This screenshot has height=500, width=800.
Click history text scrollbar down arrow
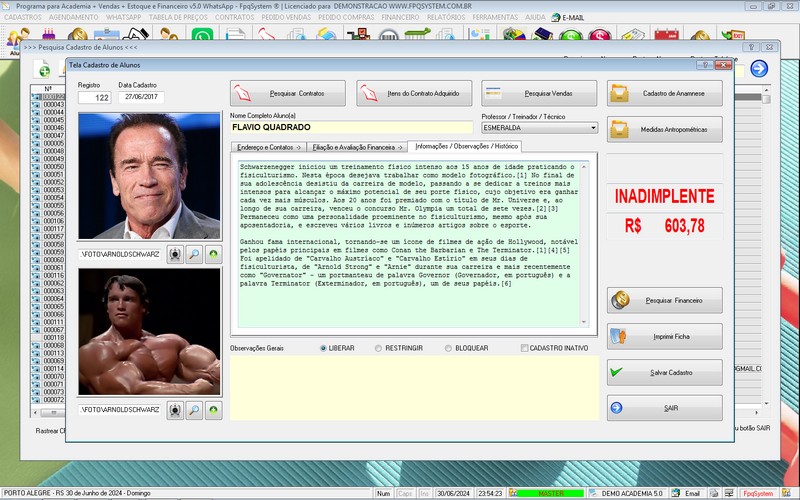click(x=584, y=322)
